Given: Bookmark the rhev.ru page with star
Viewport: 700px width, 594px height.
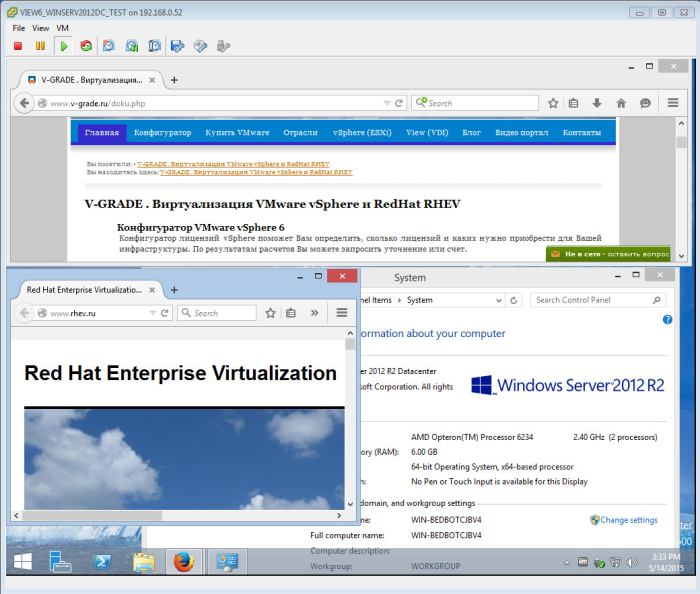Looking at the screenshot, I should [271, 313].
